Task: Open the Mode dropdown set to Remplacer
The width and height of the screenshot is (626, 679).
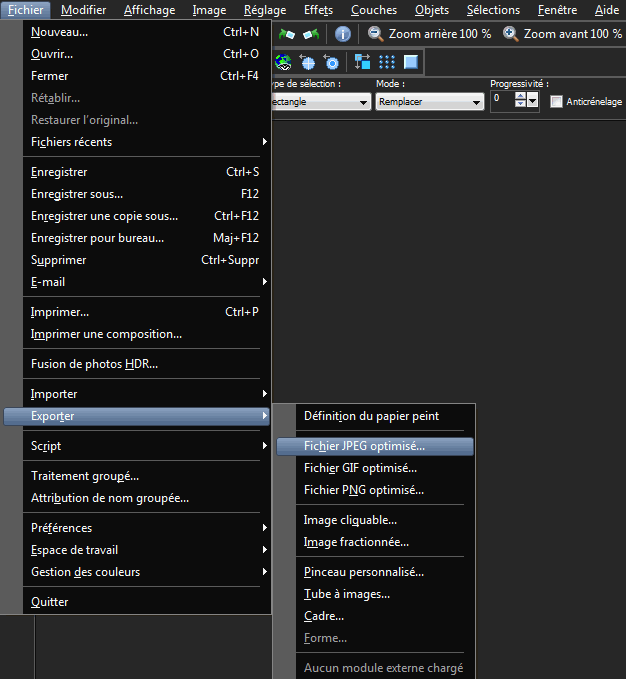Action: (x=429, y=102)
